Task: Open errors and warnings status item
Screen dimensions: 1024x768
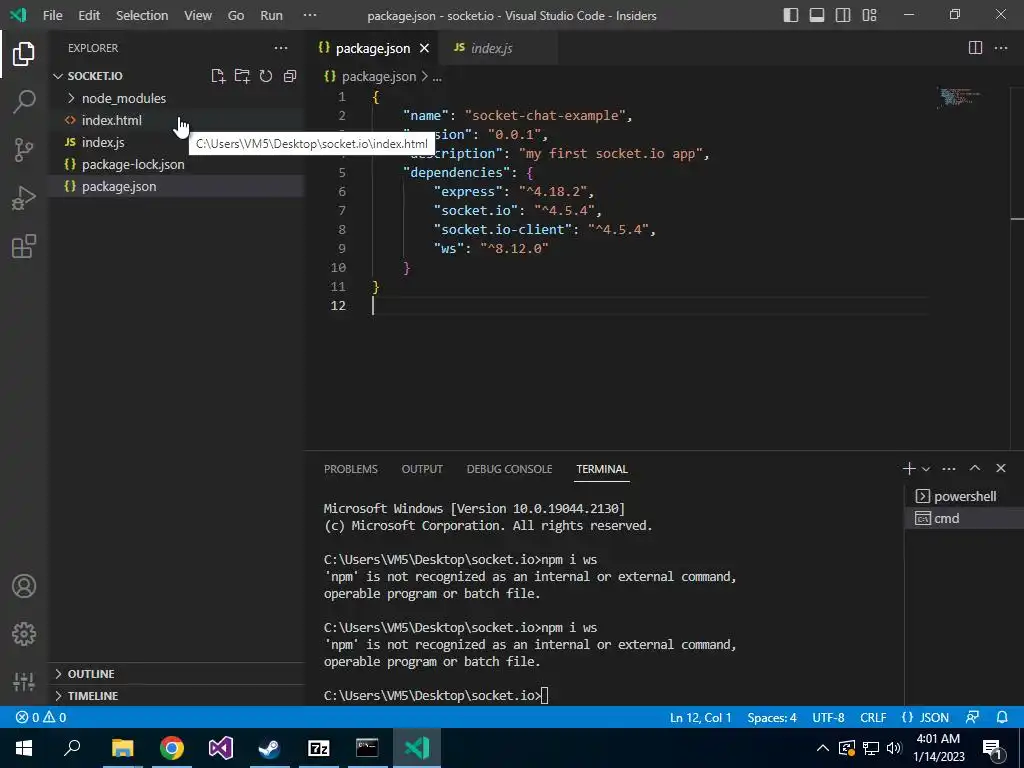Action: coord(41,717)
